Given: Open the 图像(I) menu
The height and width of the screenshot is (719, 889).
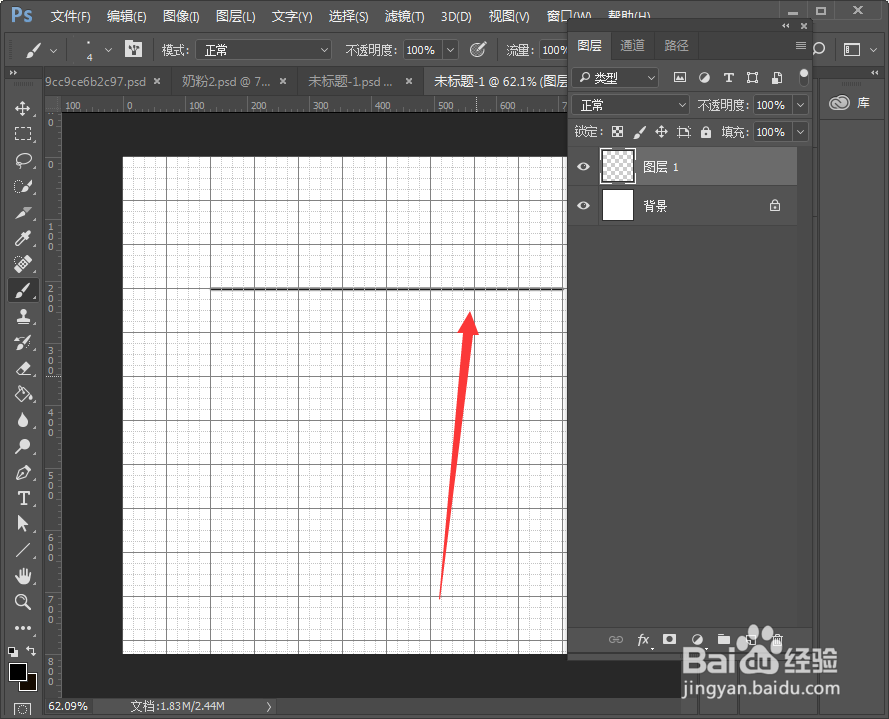Looking at the screenshot, I should [181, 16].
